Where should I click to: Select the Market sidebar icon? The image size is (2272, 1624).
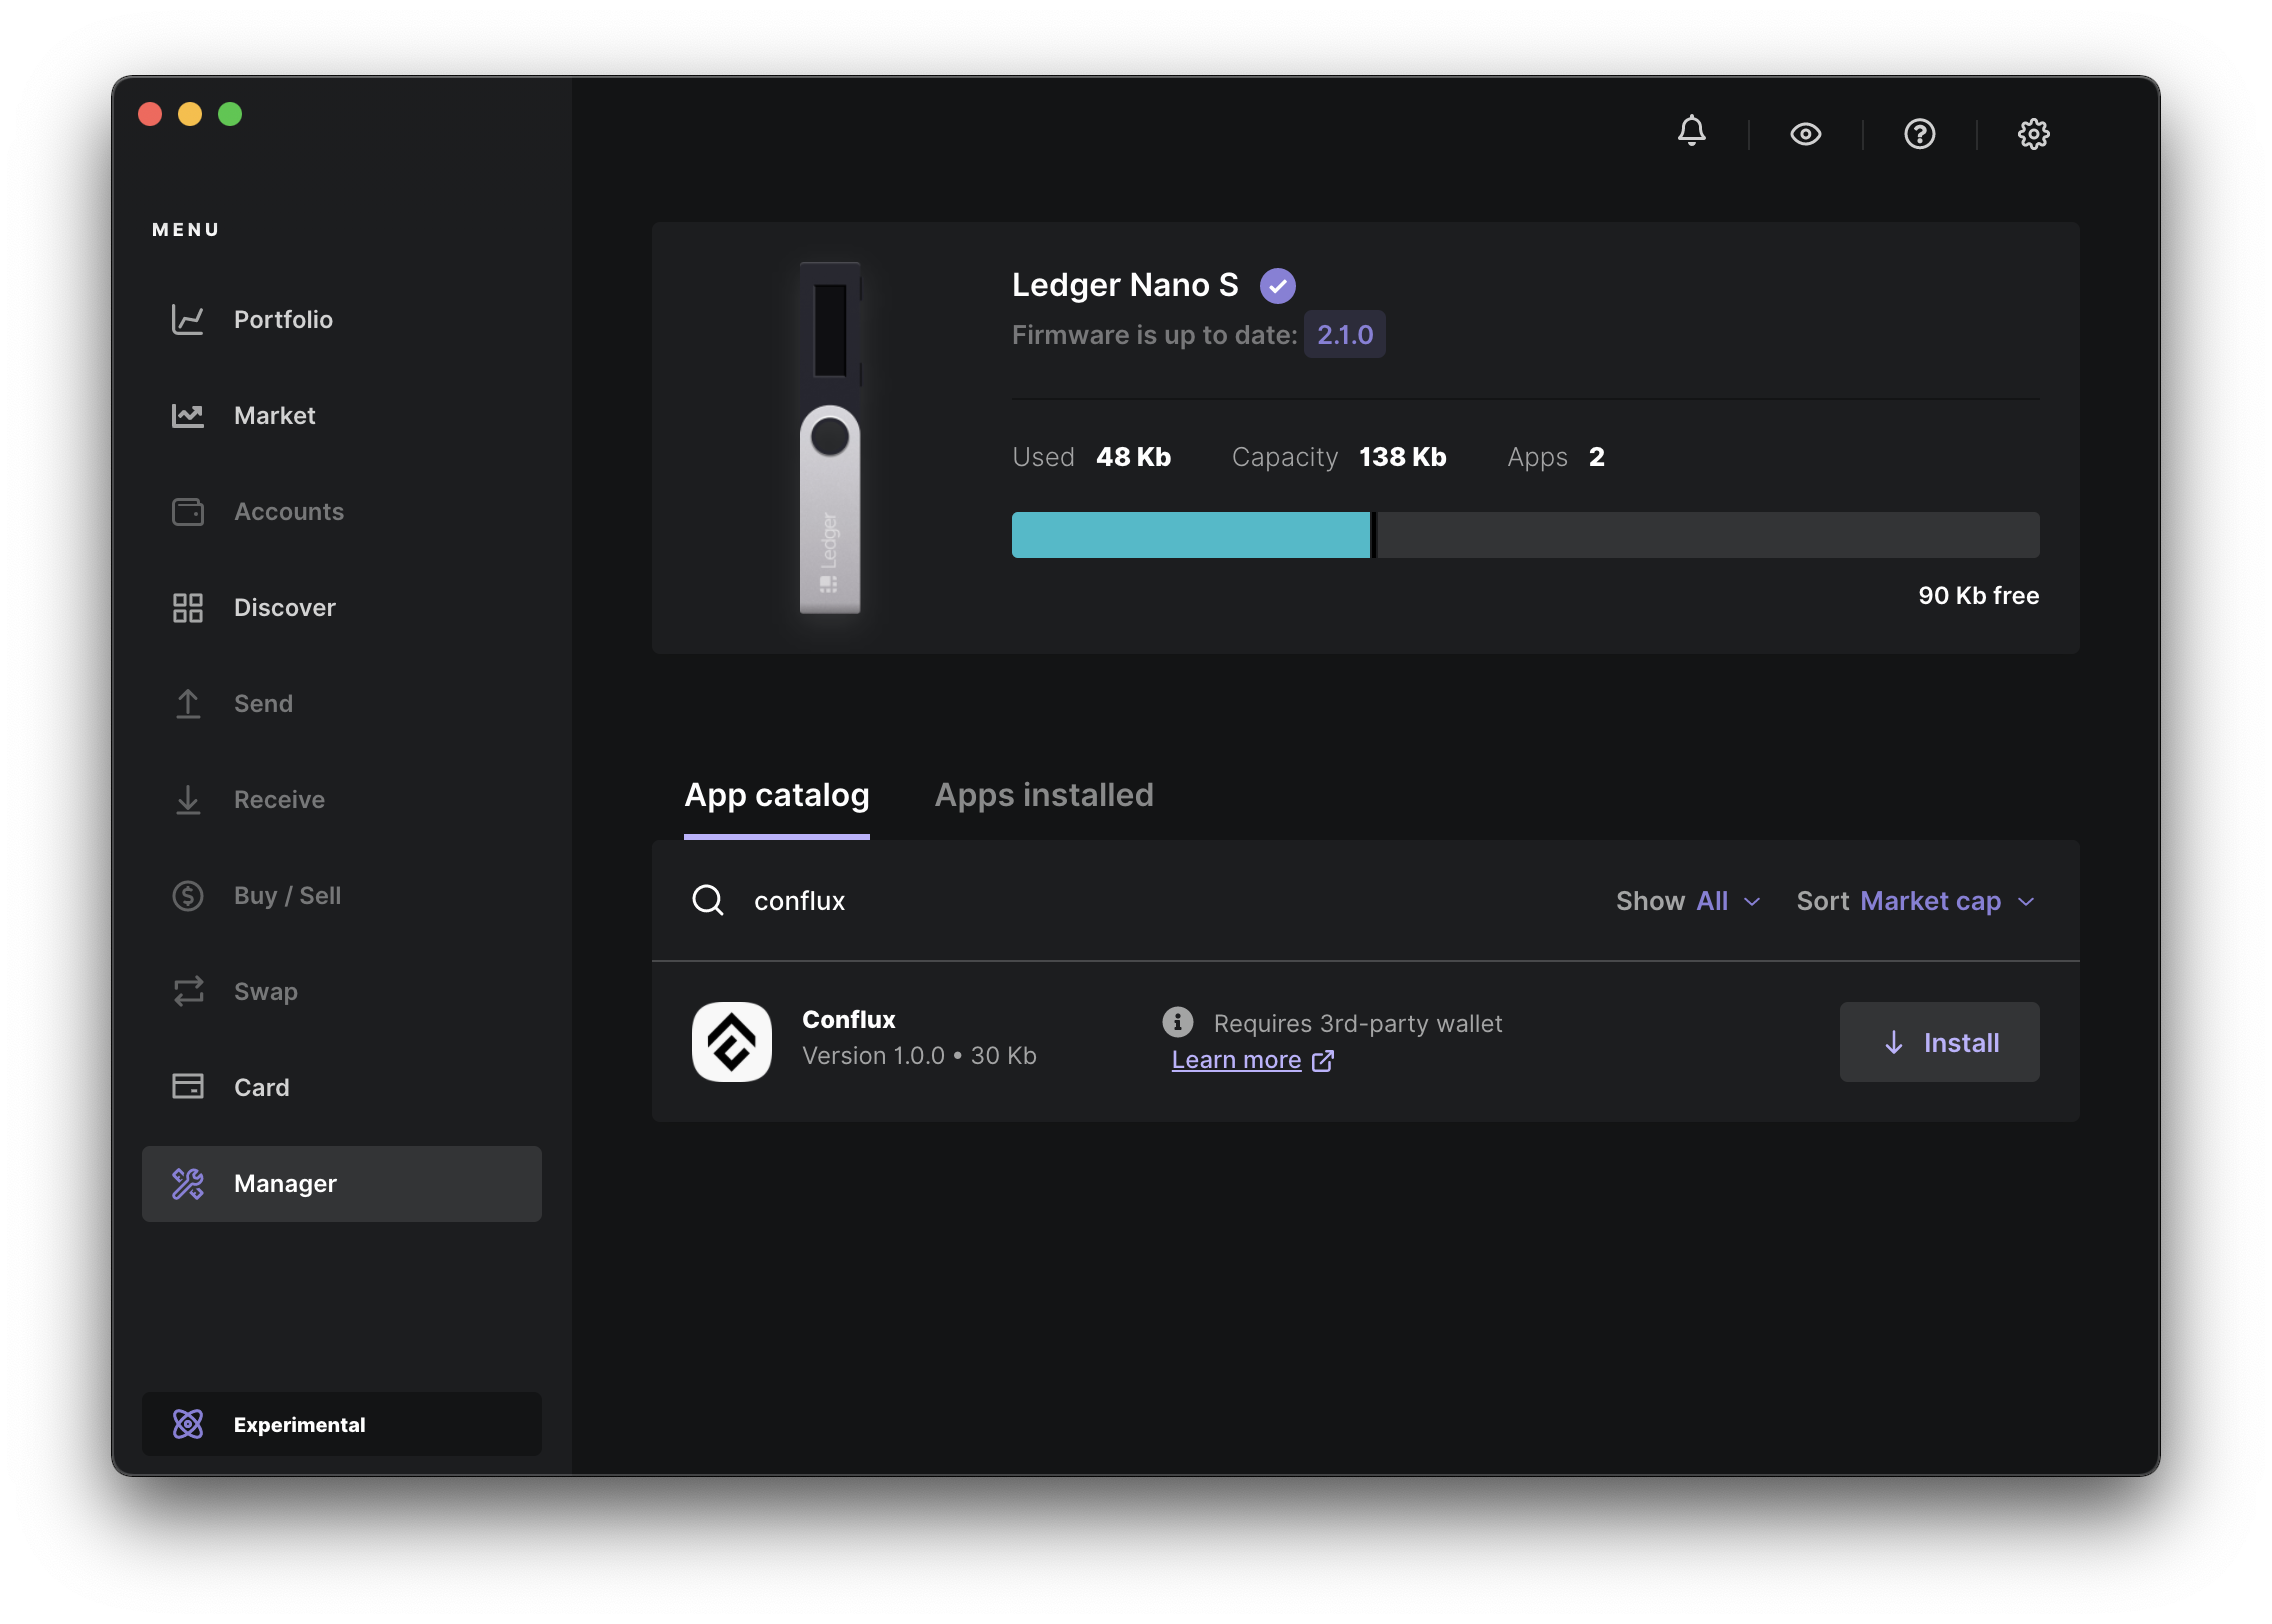pos(188,415)
